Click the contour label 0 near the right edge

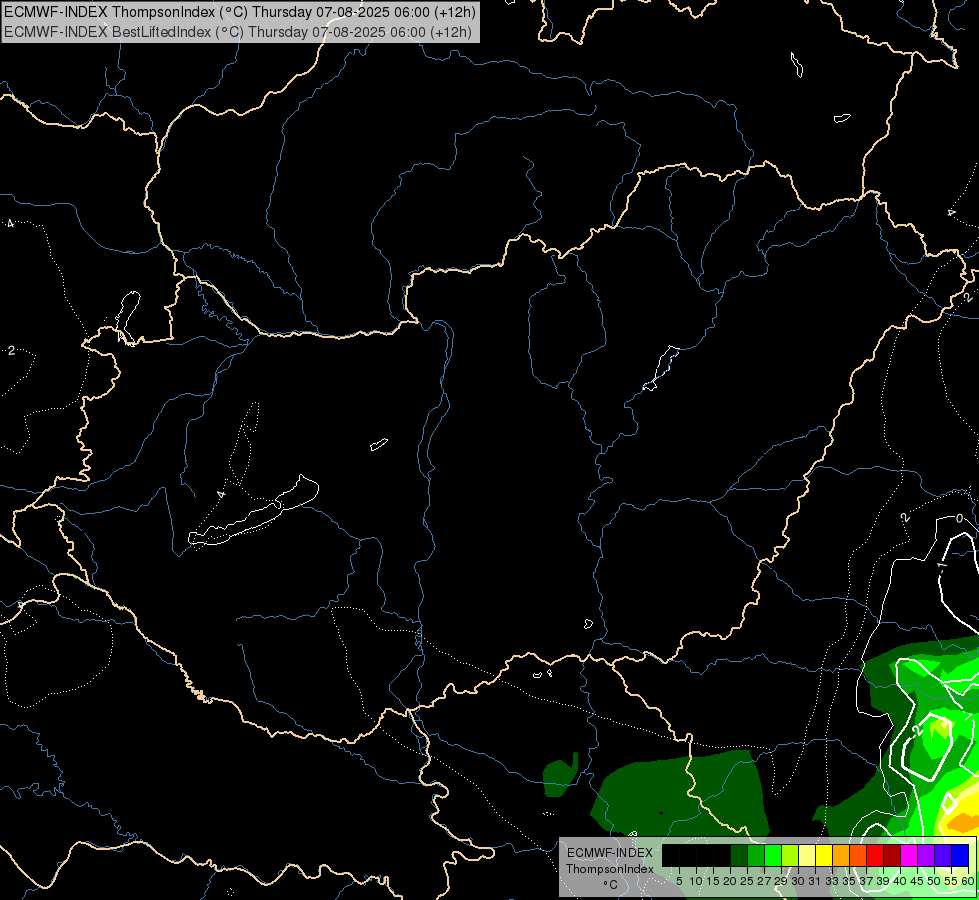[x=960, y=518]
